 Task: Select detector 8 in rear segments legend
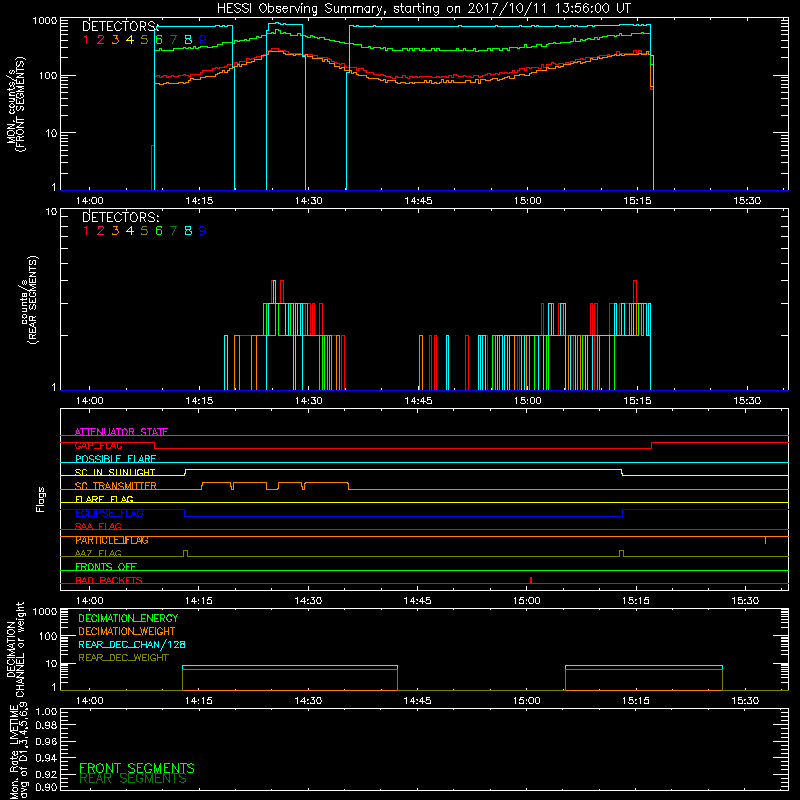(x=188, y=231)
